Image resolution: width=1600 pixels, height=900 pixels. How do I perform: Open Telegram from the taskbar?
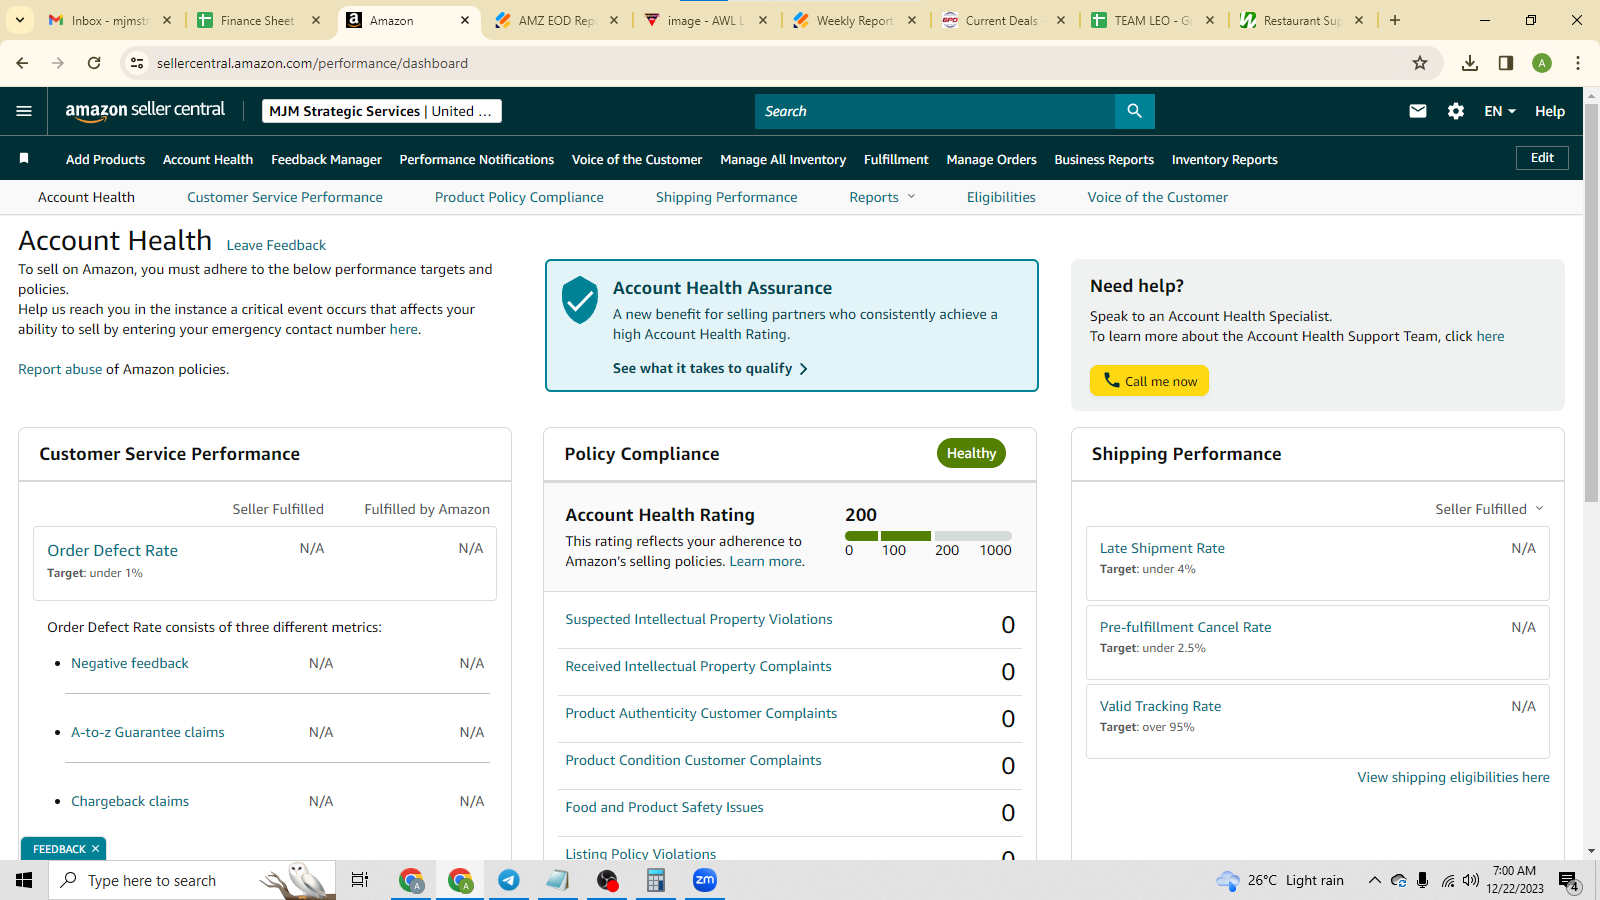click(509, 880)
